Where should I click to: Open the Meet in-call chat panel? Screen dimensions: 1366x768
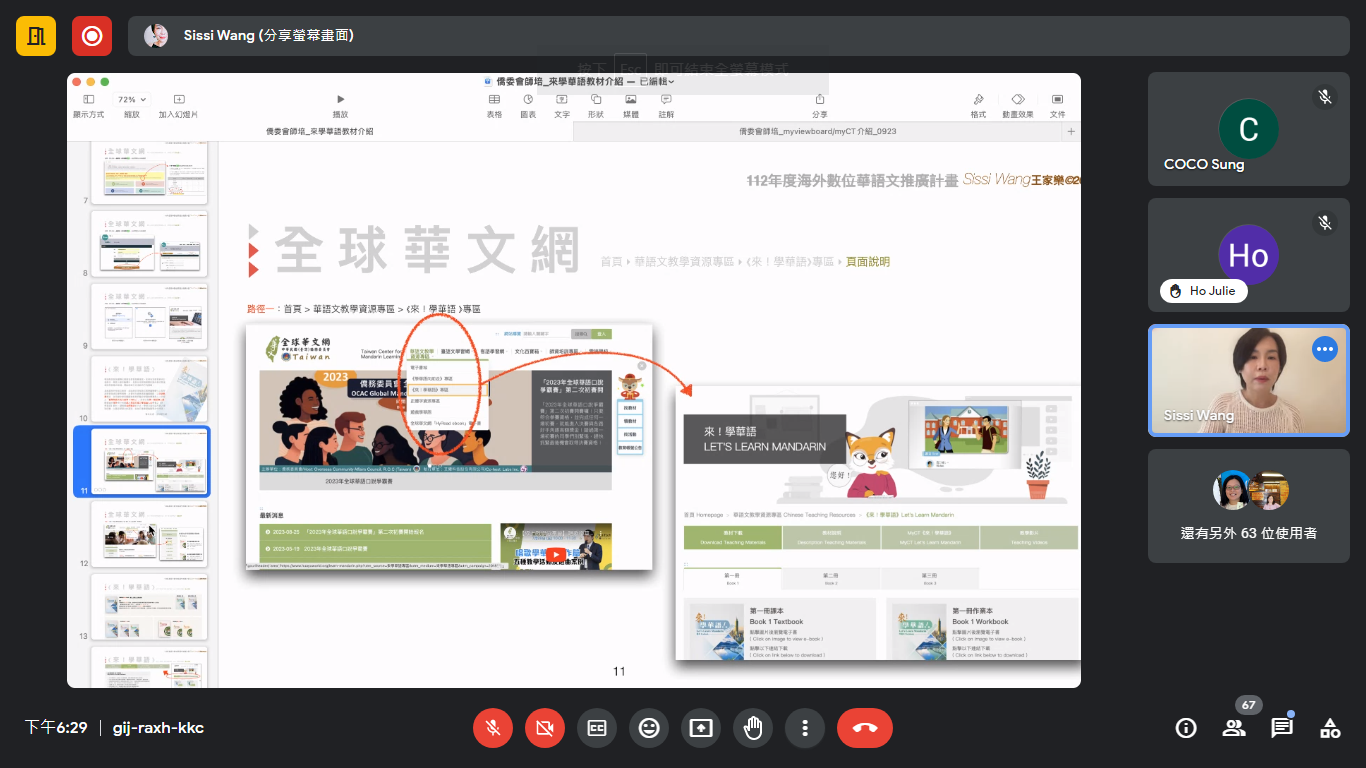pyautogui.click(x=1281, y=728)
